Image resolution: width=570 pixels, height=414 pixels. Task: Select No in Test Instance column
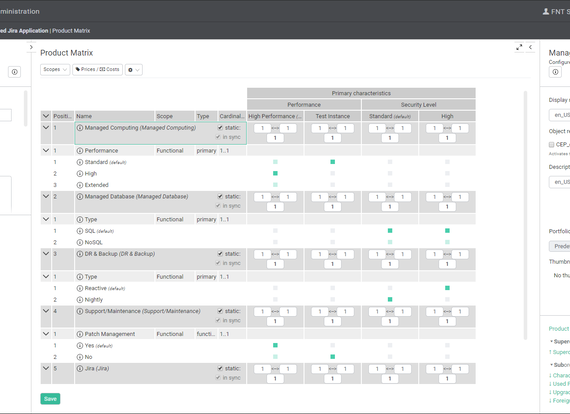332,357
